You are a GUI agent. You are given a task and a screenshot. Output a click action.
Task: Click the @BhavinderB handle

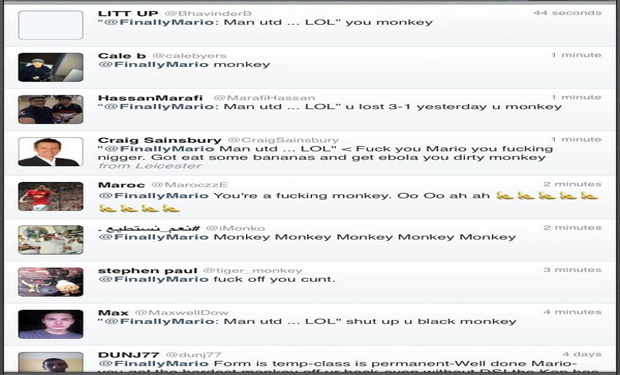tap(208, 13)
